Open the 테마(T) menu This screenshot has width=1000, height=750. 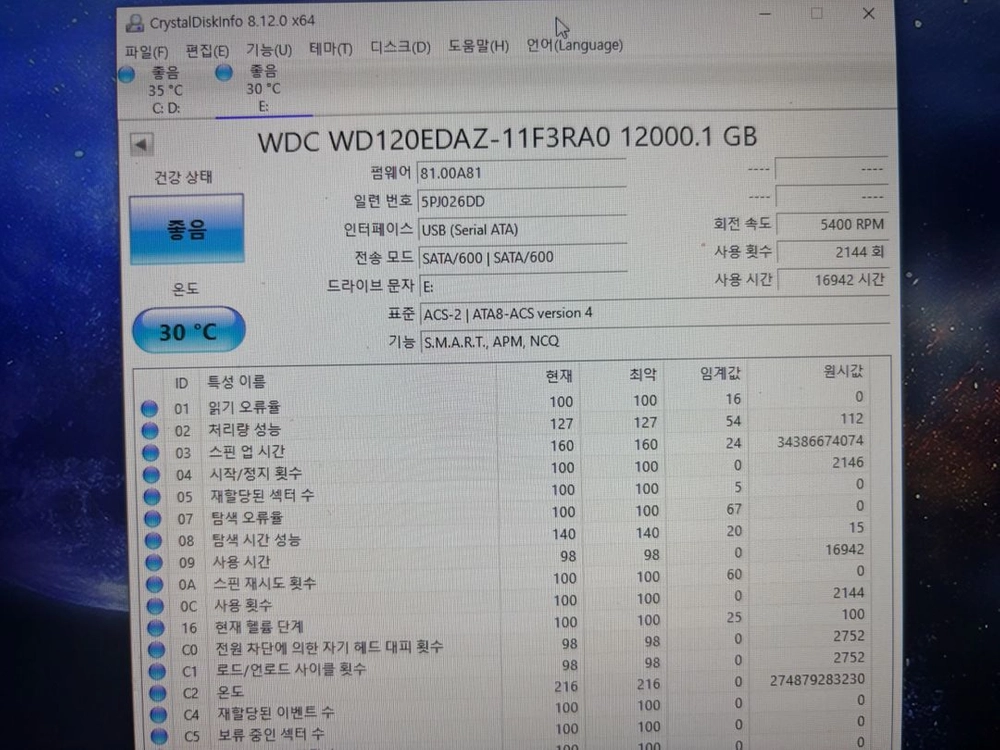(x=330, y=48)
